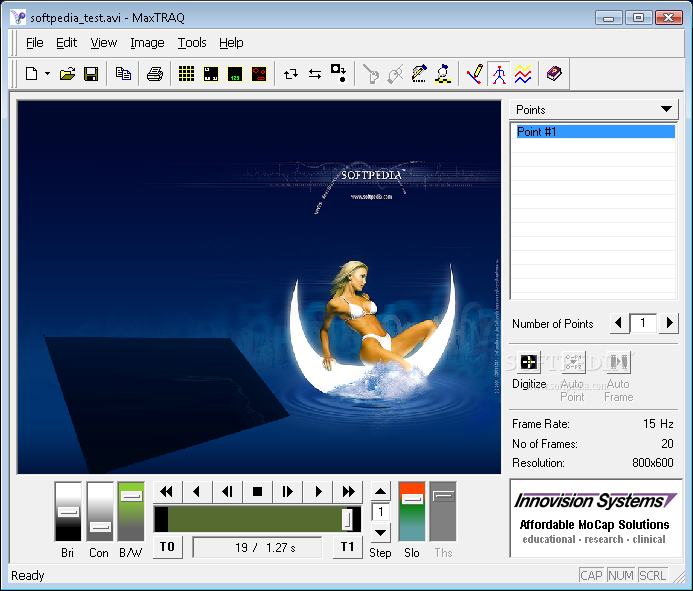
Task: Click the green frame position slider
Action: pyautogui.click(x=258, y=519)
